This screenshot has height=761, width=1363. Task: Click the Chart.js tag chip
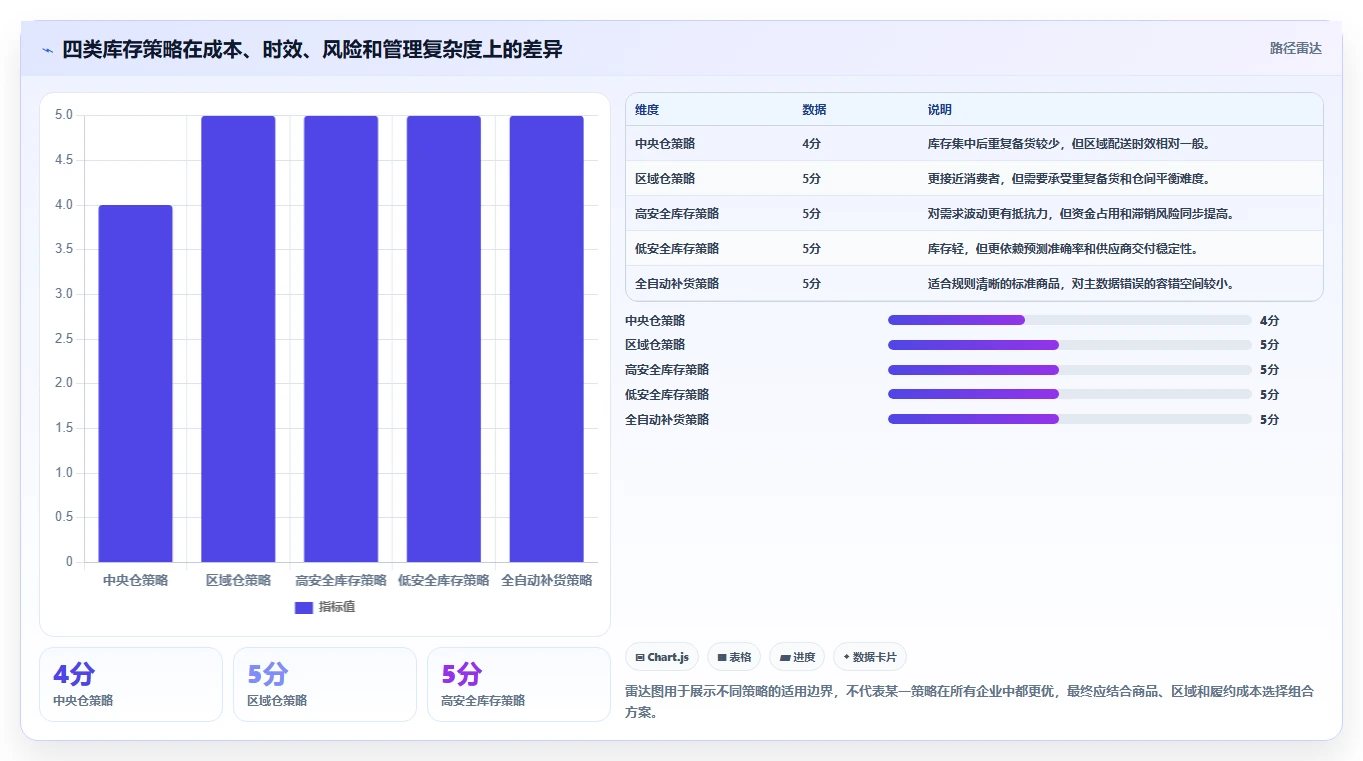point(662,657)
